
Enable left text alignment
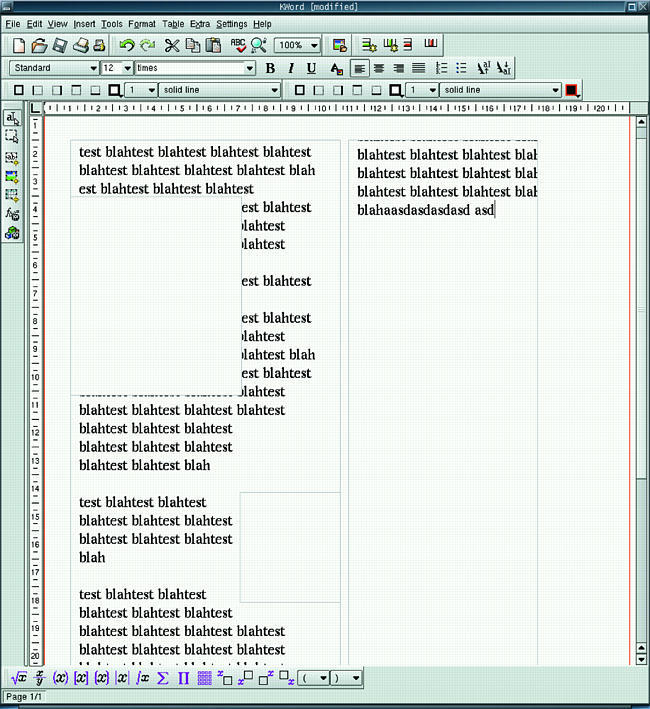point(359,68)
